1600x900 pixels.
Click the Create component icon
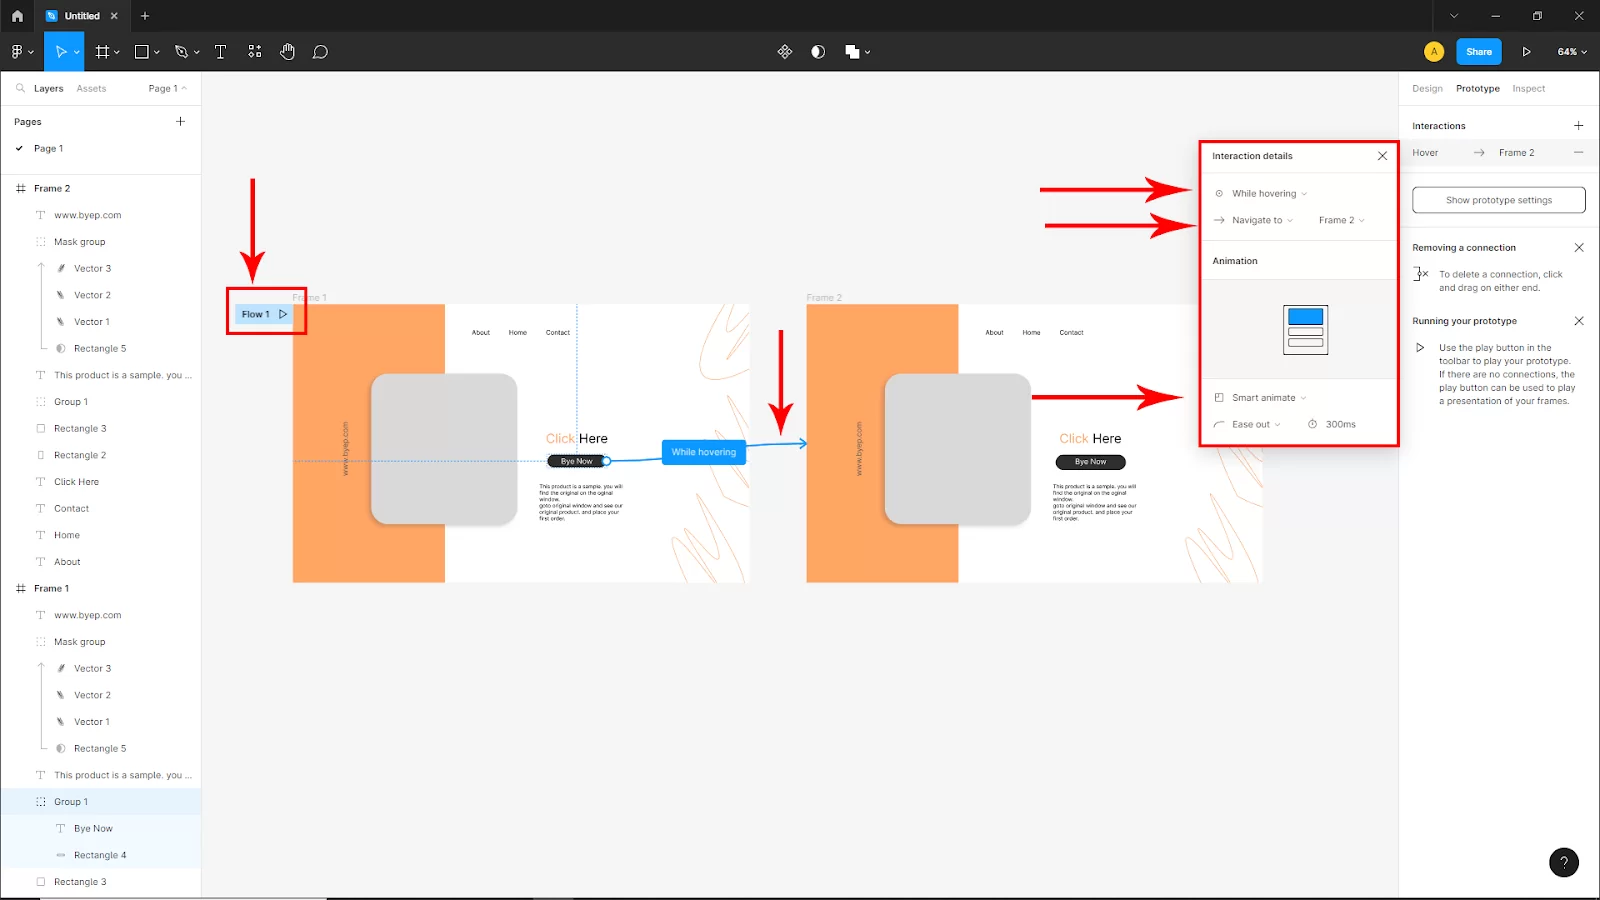(785, 52)
